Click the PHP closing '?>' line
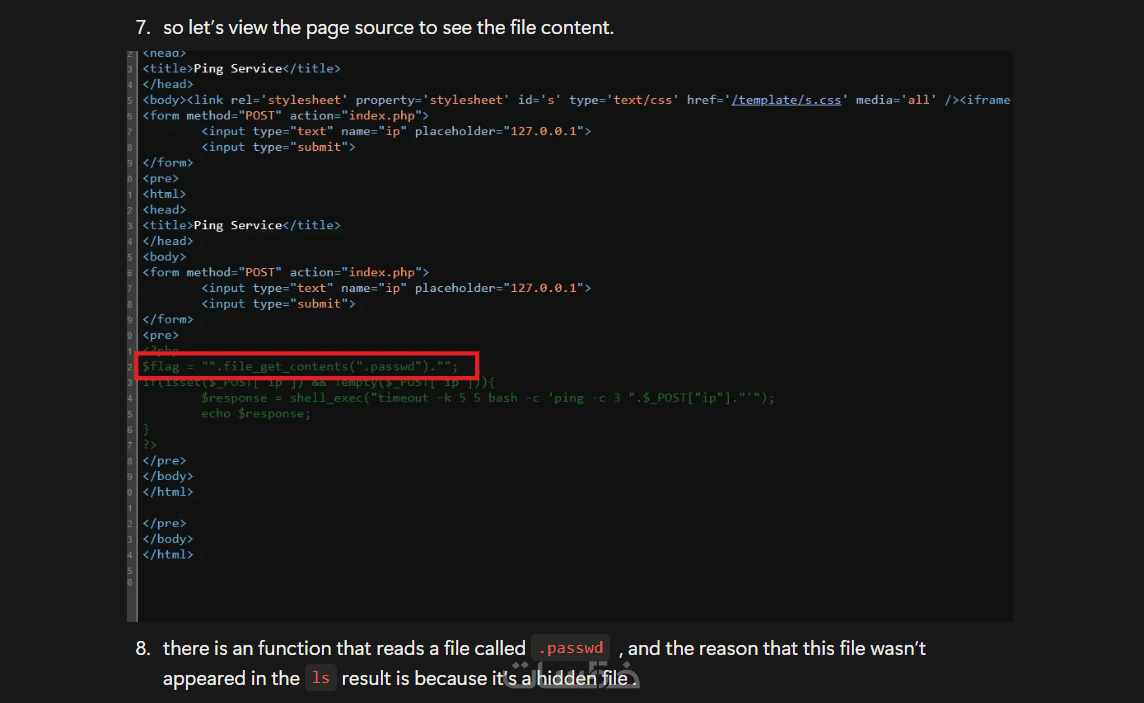Screen dimensions: 1144x703 tap(150, 445)
